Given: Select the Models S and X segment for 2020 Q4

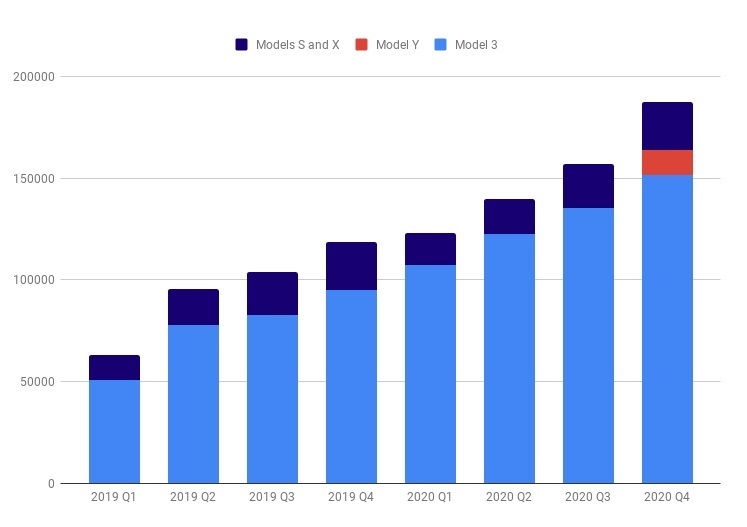Looking at the screenshot, I should (x=667, y=126).
